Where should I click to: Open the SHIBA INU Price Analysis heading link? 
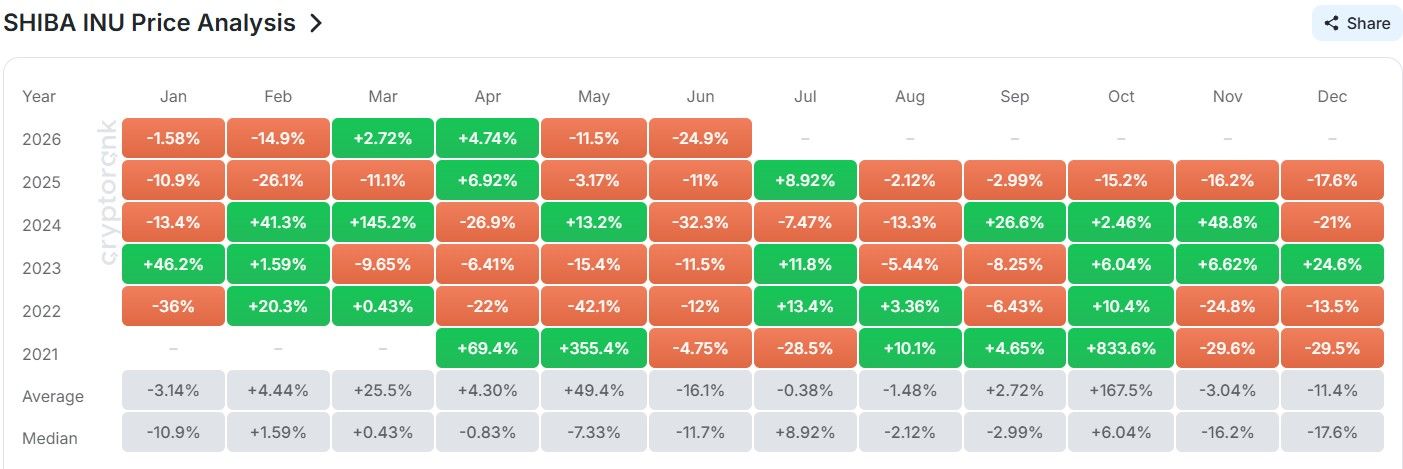click(150, 23)
